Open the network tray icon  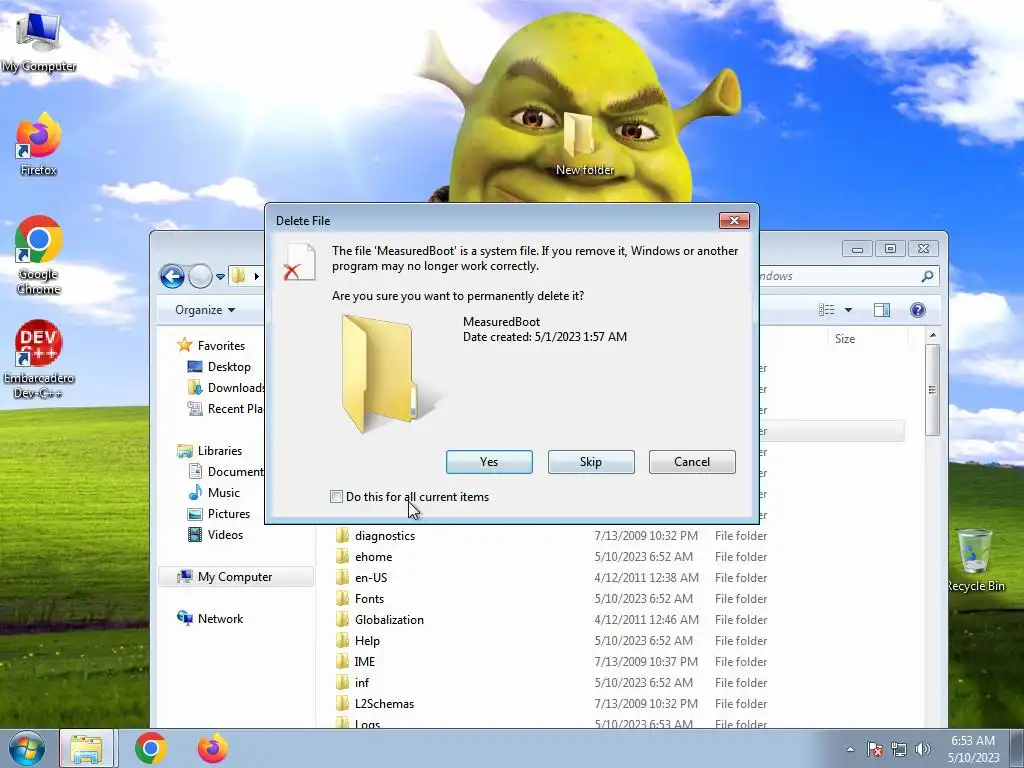899,749
